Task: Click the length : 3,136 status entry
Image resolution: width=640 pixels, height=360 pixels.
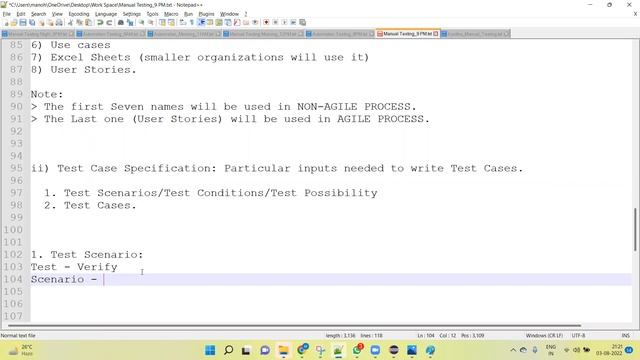Action: [x=340, y=336]
